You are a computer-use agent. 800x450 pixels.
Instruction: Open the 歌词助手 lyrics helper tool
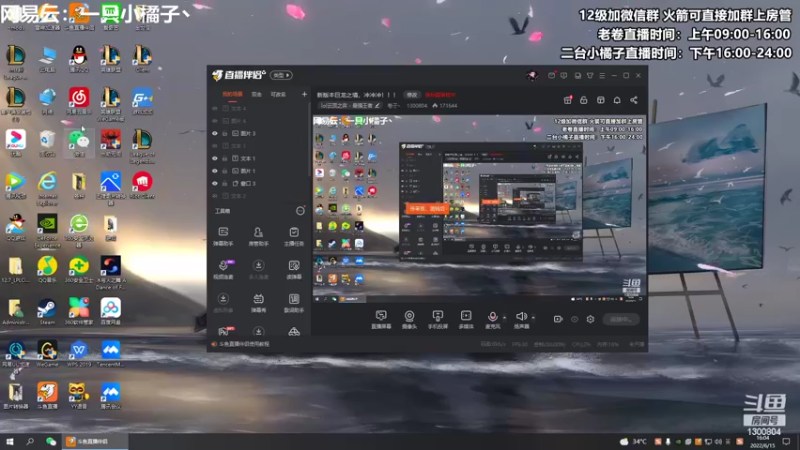293,303
